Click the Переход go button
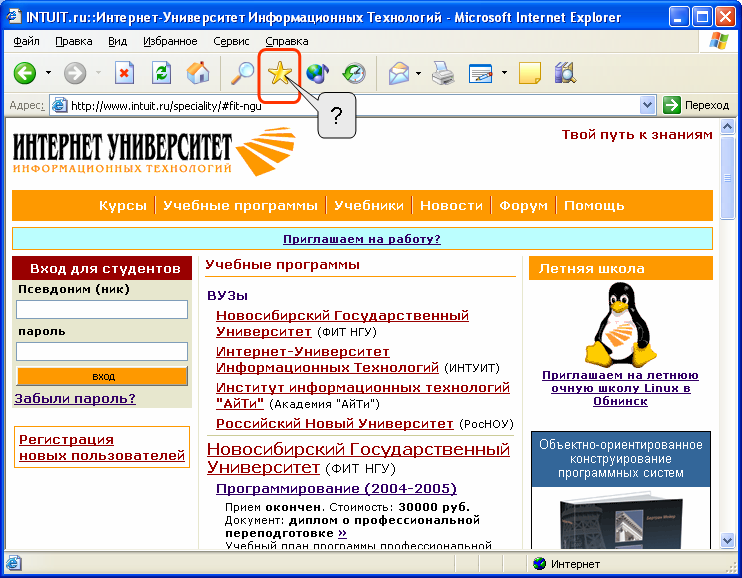742x578 pixels. tap(696, 105)
